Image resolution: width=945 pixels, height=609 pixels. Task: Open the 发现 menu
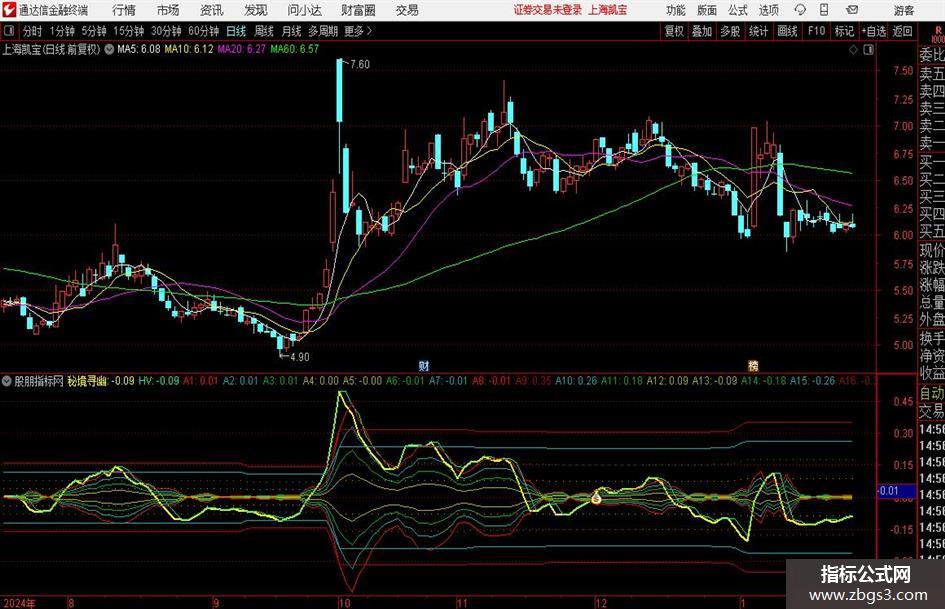point(256,10)
